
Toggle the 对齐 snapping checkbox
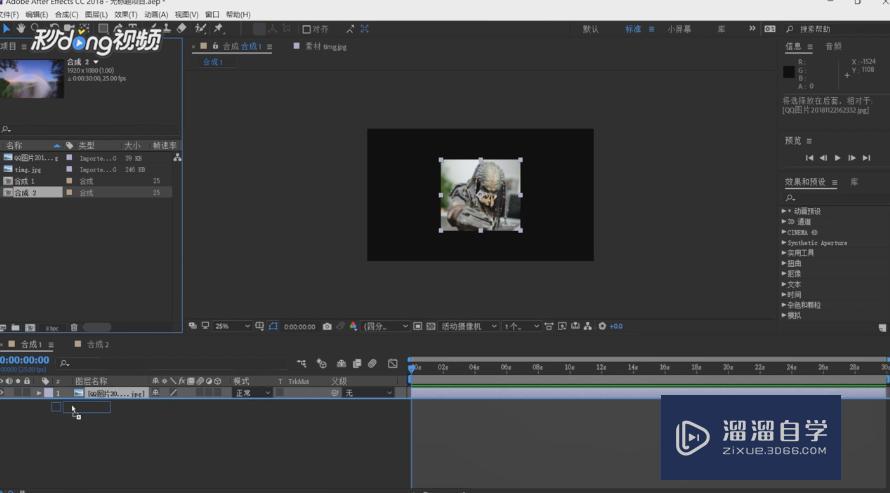[x=307, y=29]
